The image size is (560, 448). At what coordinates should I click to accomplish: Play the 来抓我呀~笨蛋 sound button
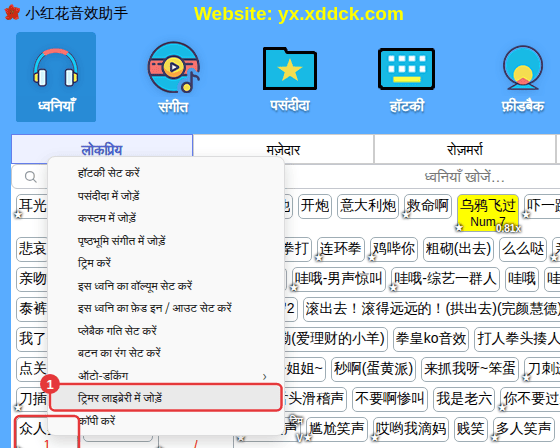pos(469,369)
